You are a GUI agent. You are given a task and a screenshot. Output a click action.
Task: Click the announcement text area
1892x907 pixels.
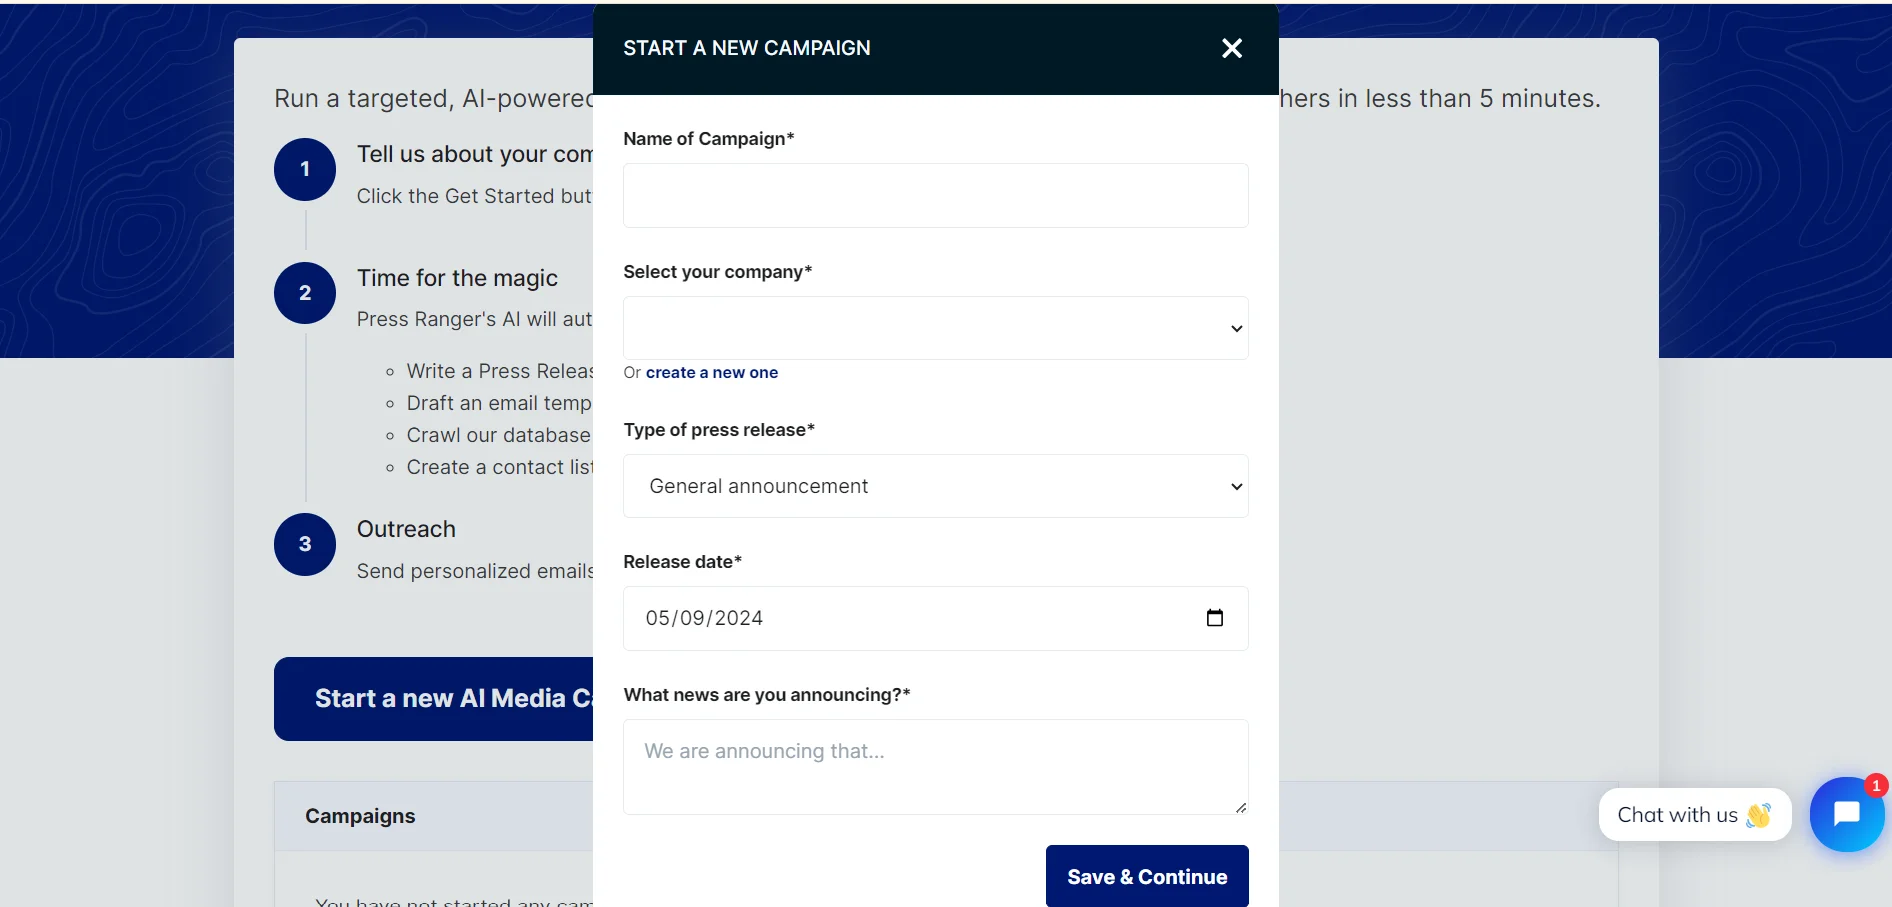pyautogui.click(x=934, y=766)
